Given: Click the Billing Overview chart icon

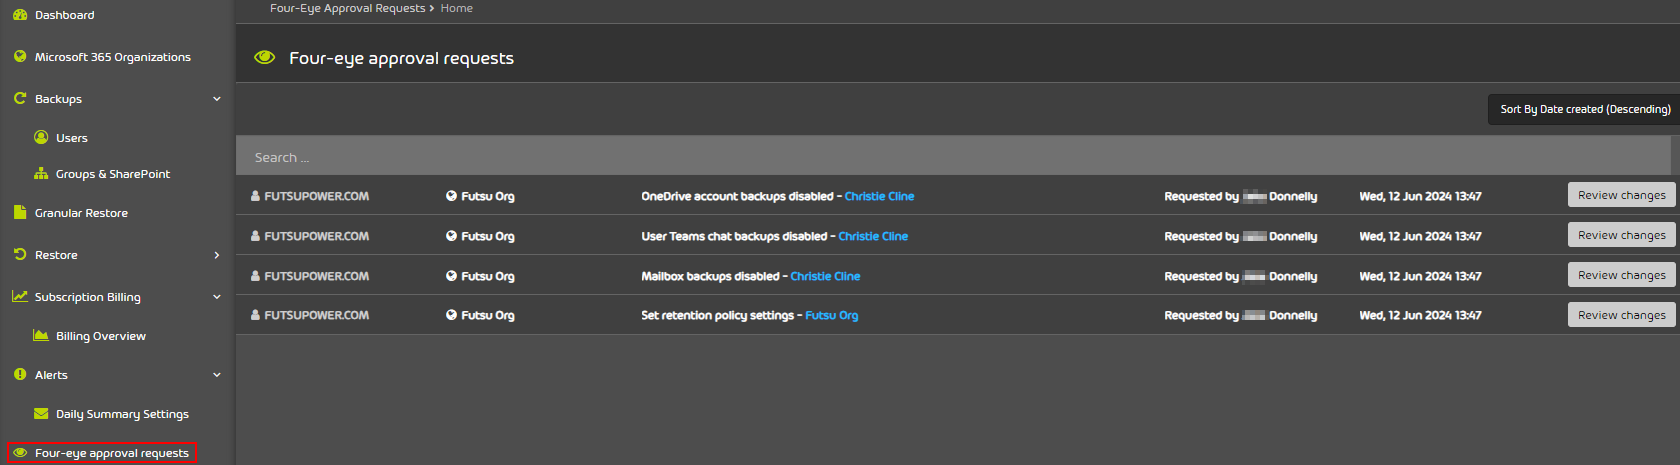Looking at the screenshot, I should tap(41, 335).
